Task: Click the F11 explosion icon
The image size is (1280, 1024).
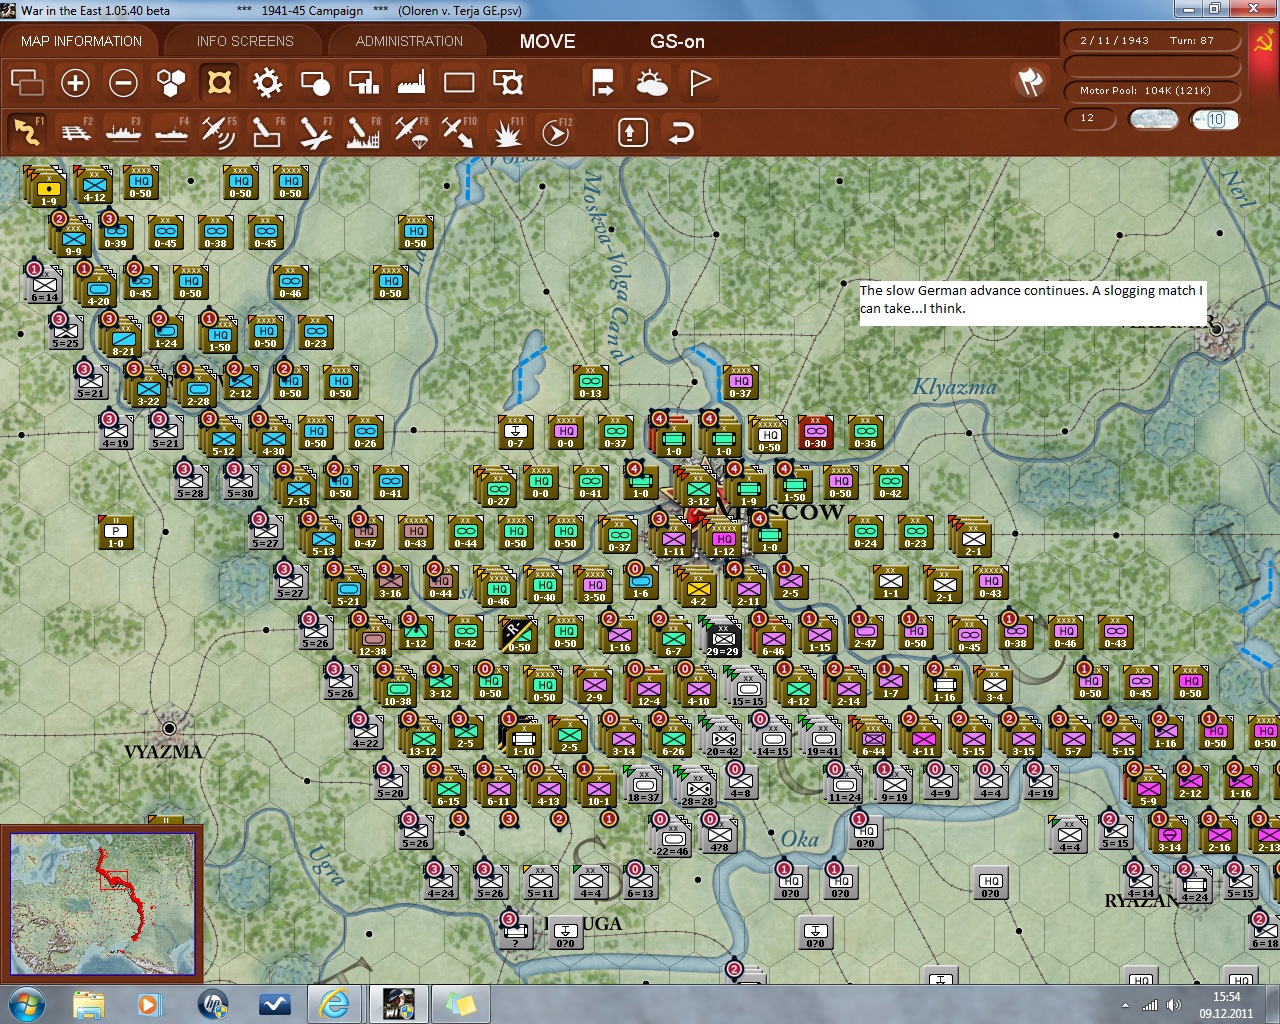Action: [508, 132]
